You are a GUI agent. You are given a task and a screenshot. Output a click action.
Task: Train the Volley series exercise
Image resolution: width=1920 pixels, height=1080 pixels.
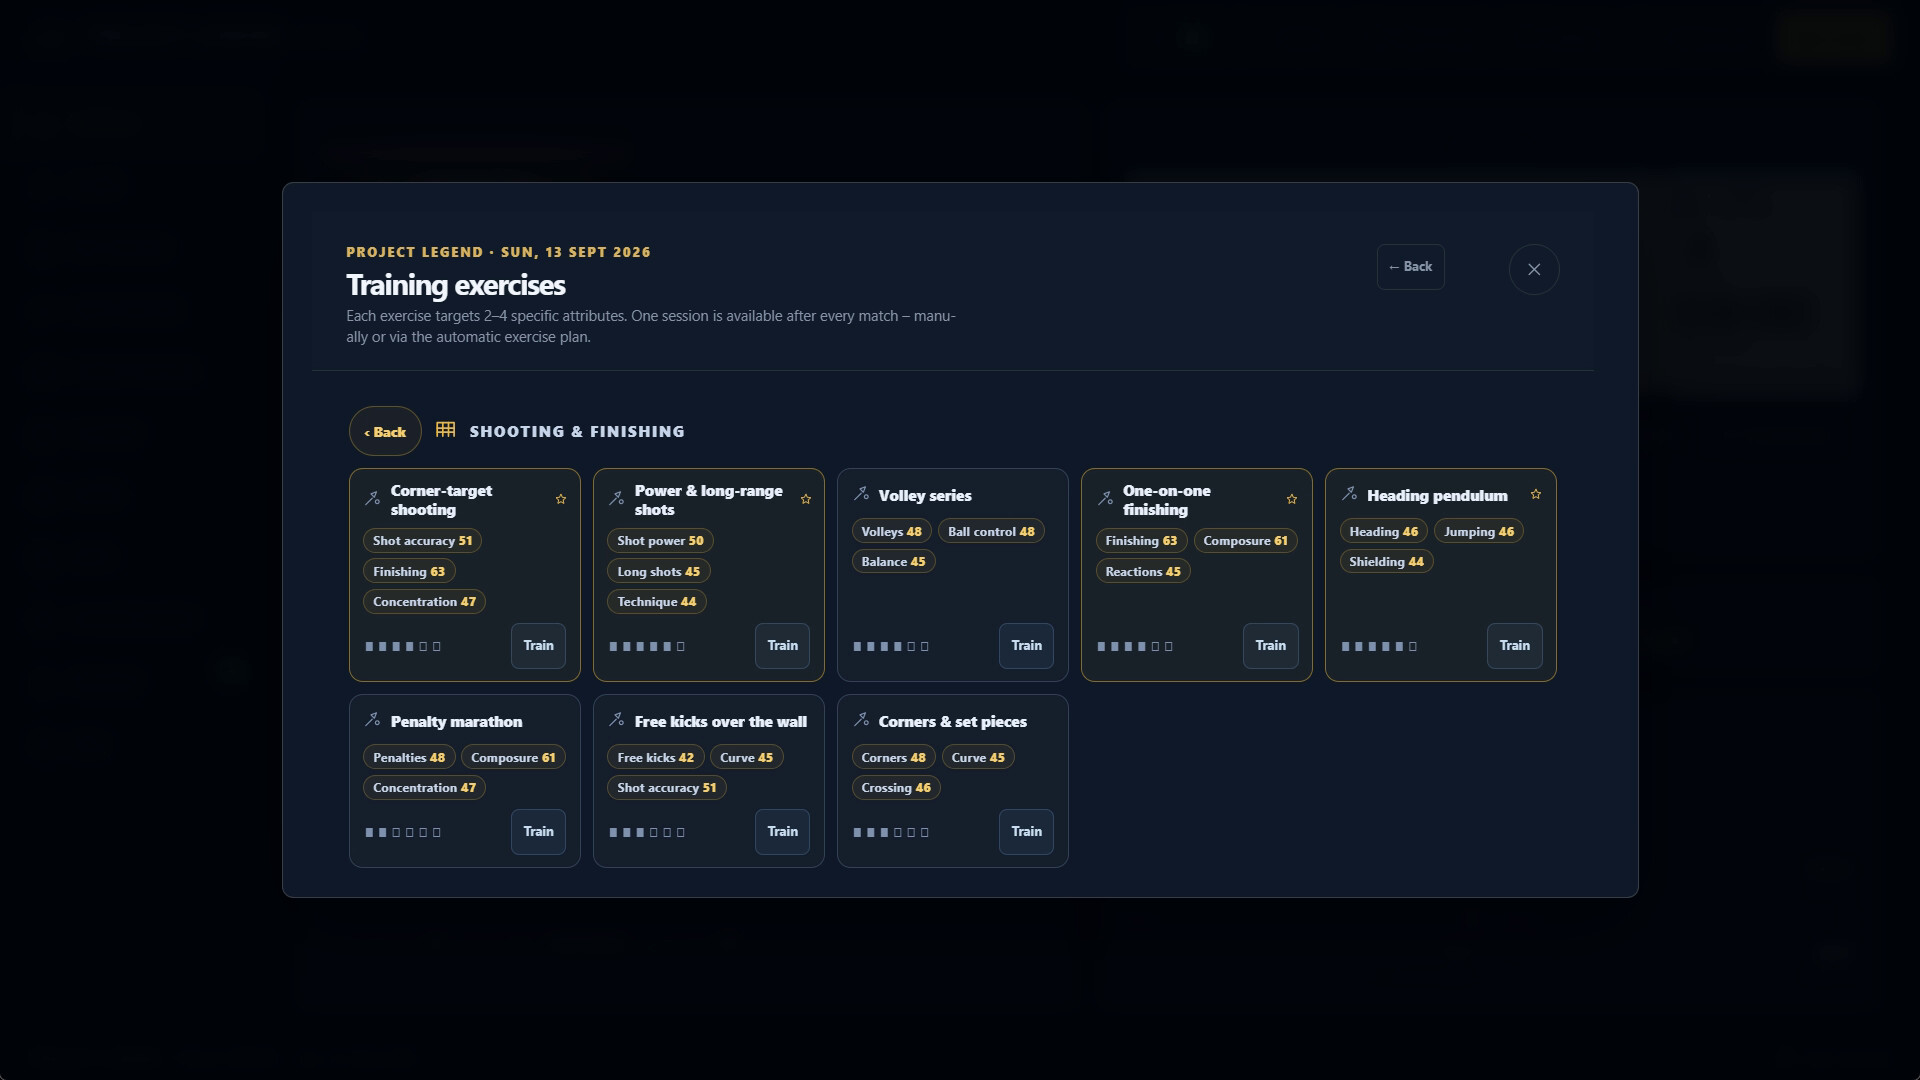(1026, 646)
